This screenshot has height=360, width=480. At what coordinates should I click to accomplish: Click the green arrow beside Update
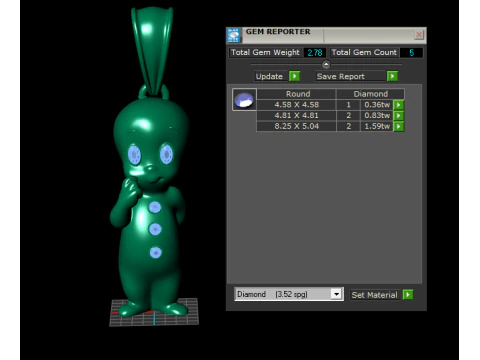(294, 76)
